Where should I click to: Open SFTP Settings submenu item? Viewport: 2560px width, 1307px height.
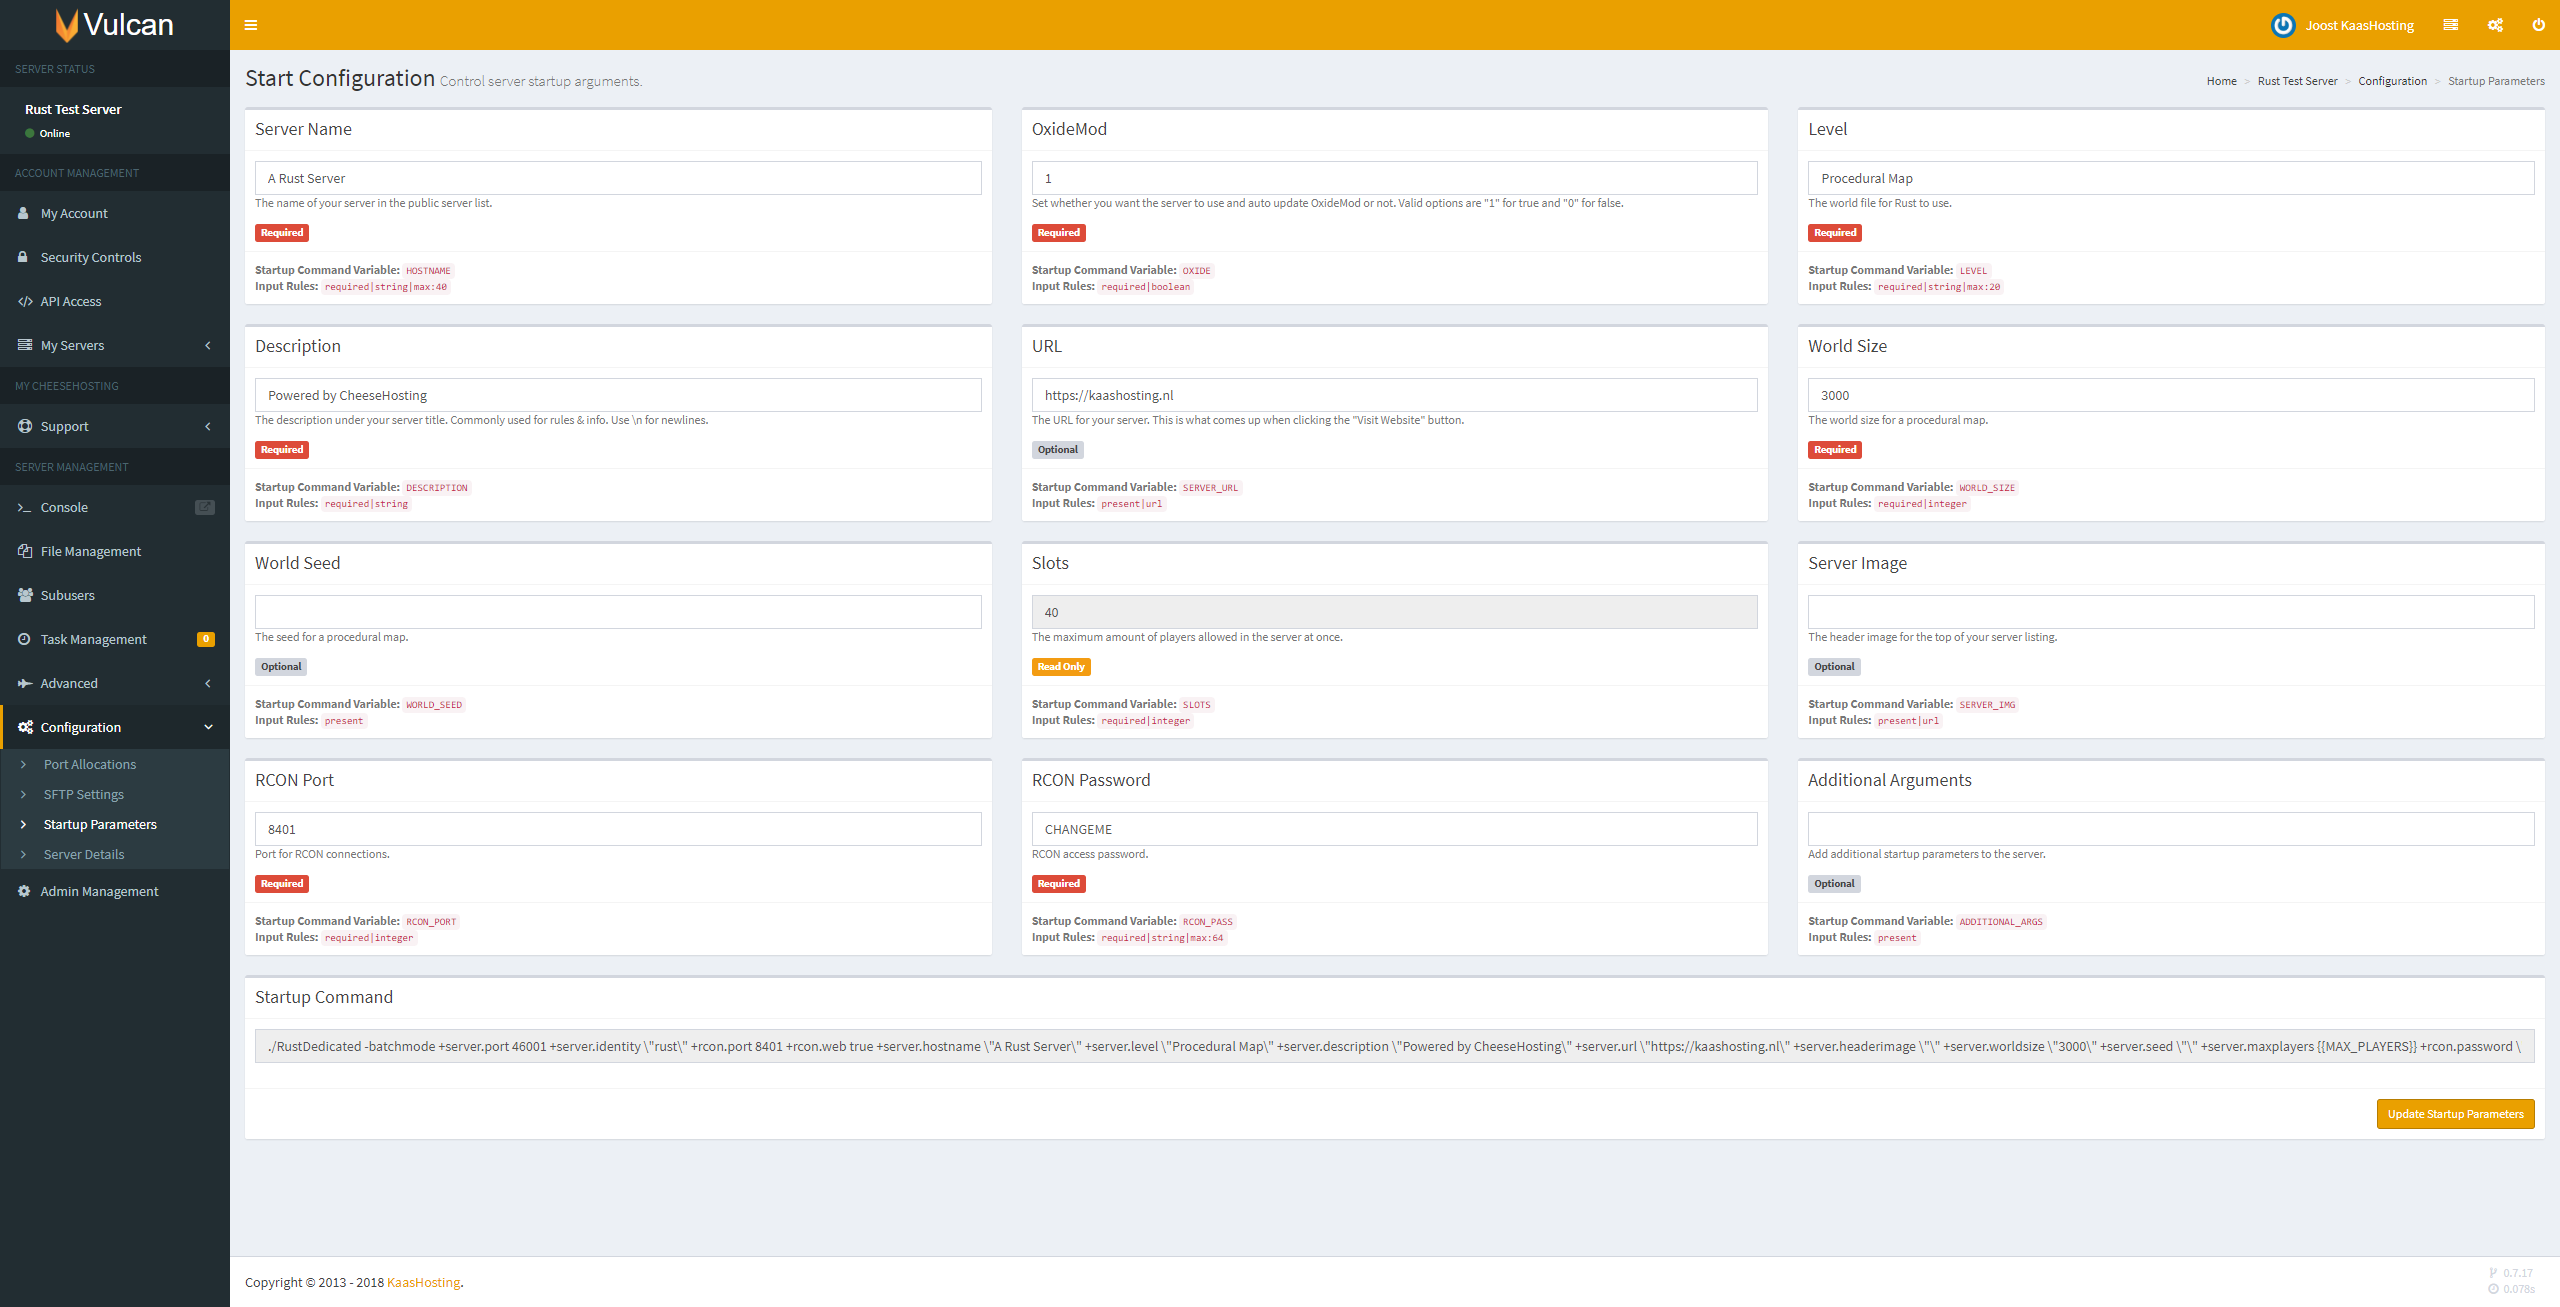click(x=83, y=794)
